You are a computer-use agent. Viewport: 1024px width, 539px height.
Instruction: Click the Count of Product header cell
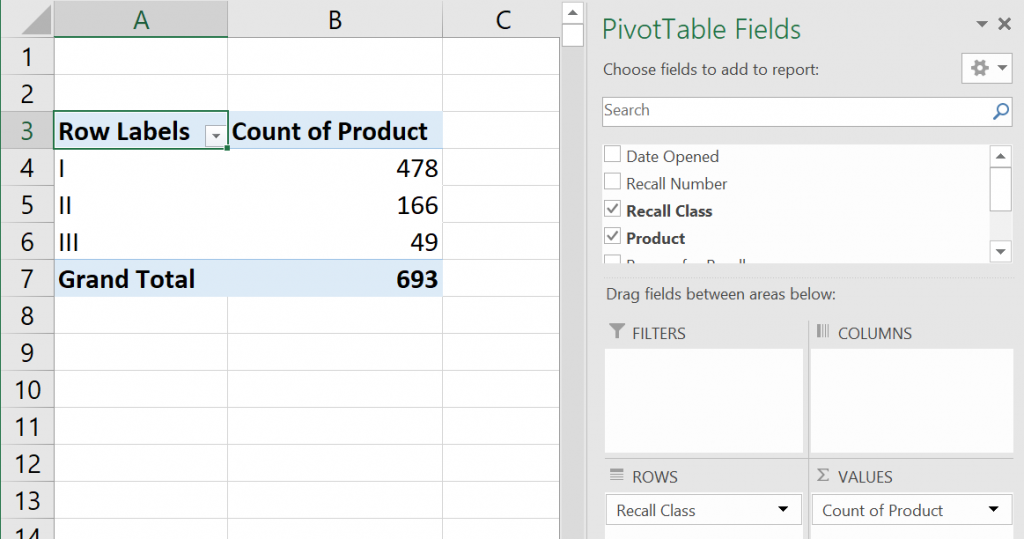[x=335, y=131]
